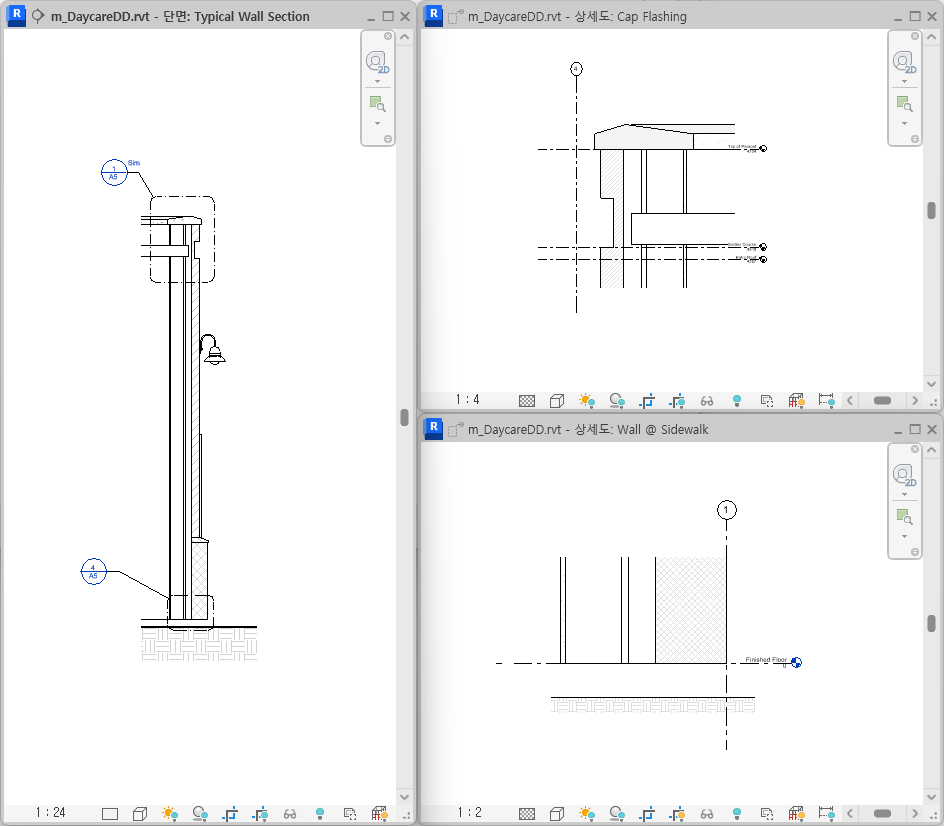Toggle crop region visibility in Typical Wall Section
Image resolution: width=944 pixels, height=826 pixels.
coord(260,814)
